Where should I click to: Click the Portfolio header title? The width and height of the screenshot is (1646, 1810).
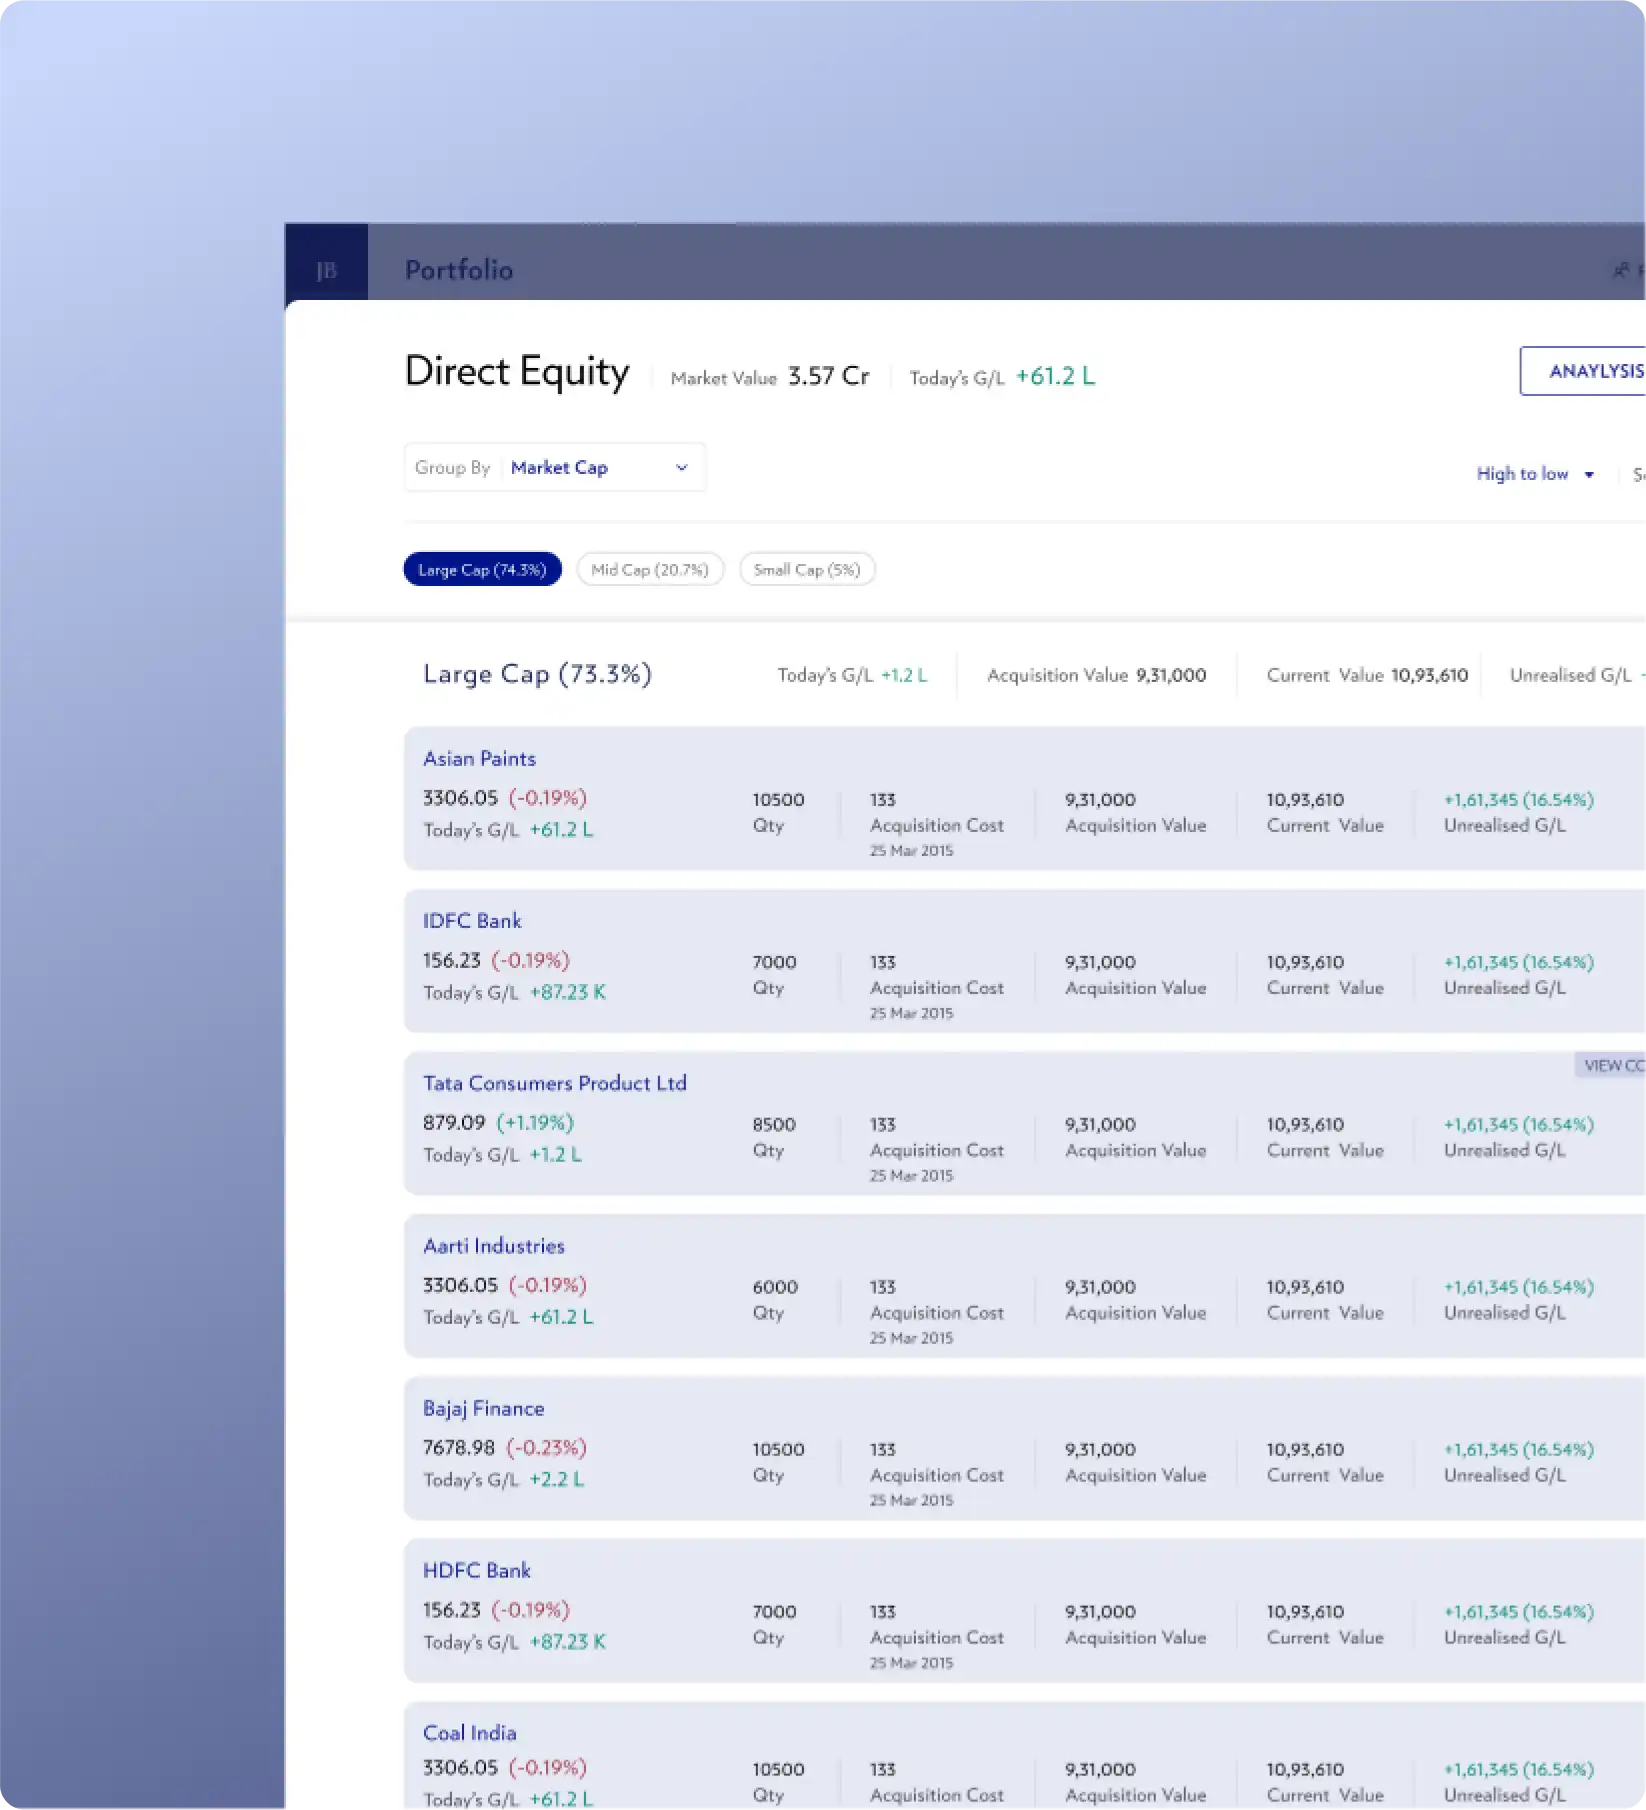[x=459, y=270]
